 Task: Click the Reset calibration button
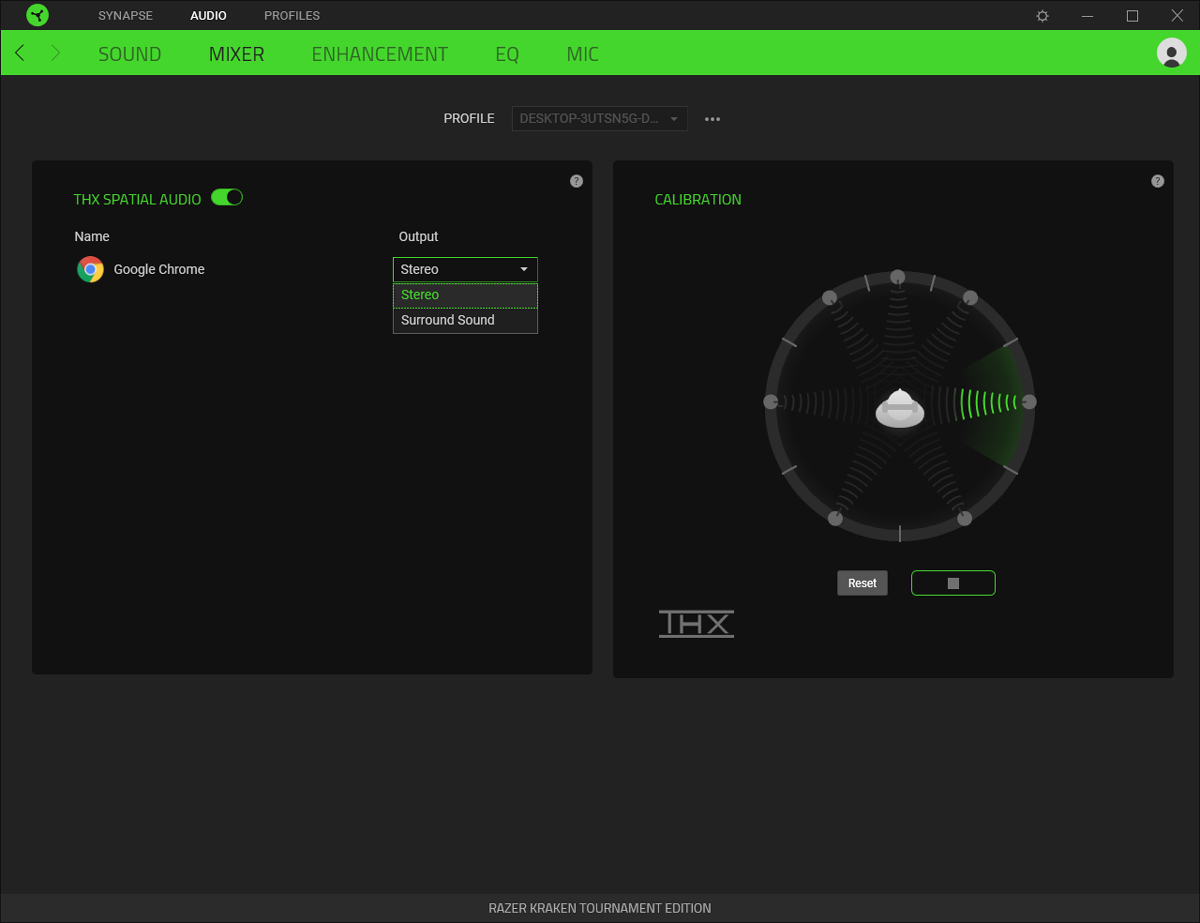pos(862,583)
